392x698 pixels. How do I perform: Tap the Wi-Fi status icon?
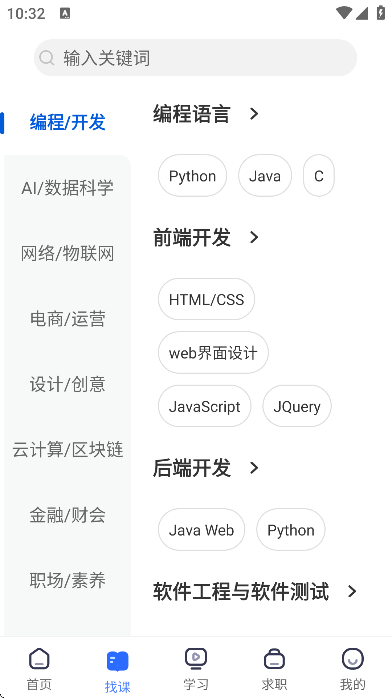click(344, 13)
